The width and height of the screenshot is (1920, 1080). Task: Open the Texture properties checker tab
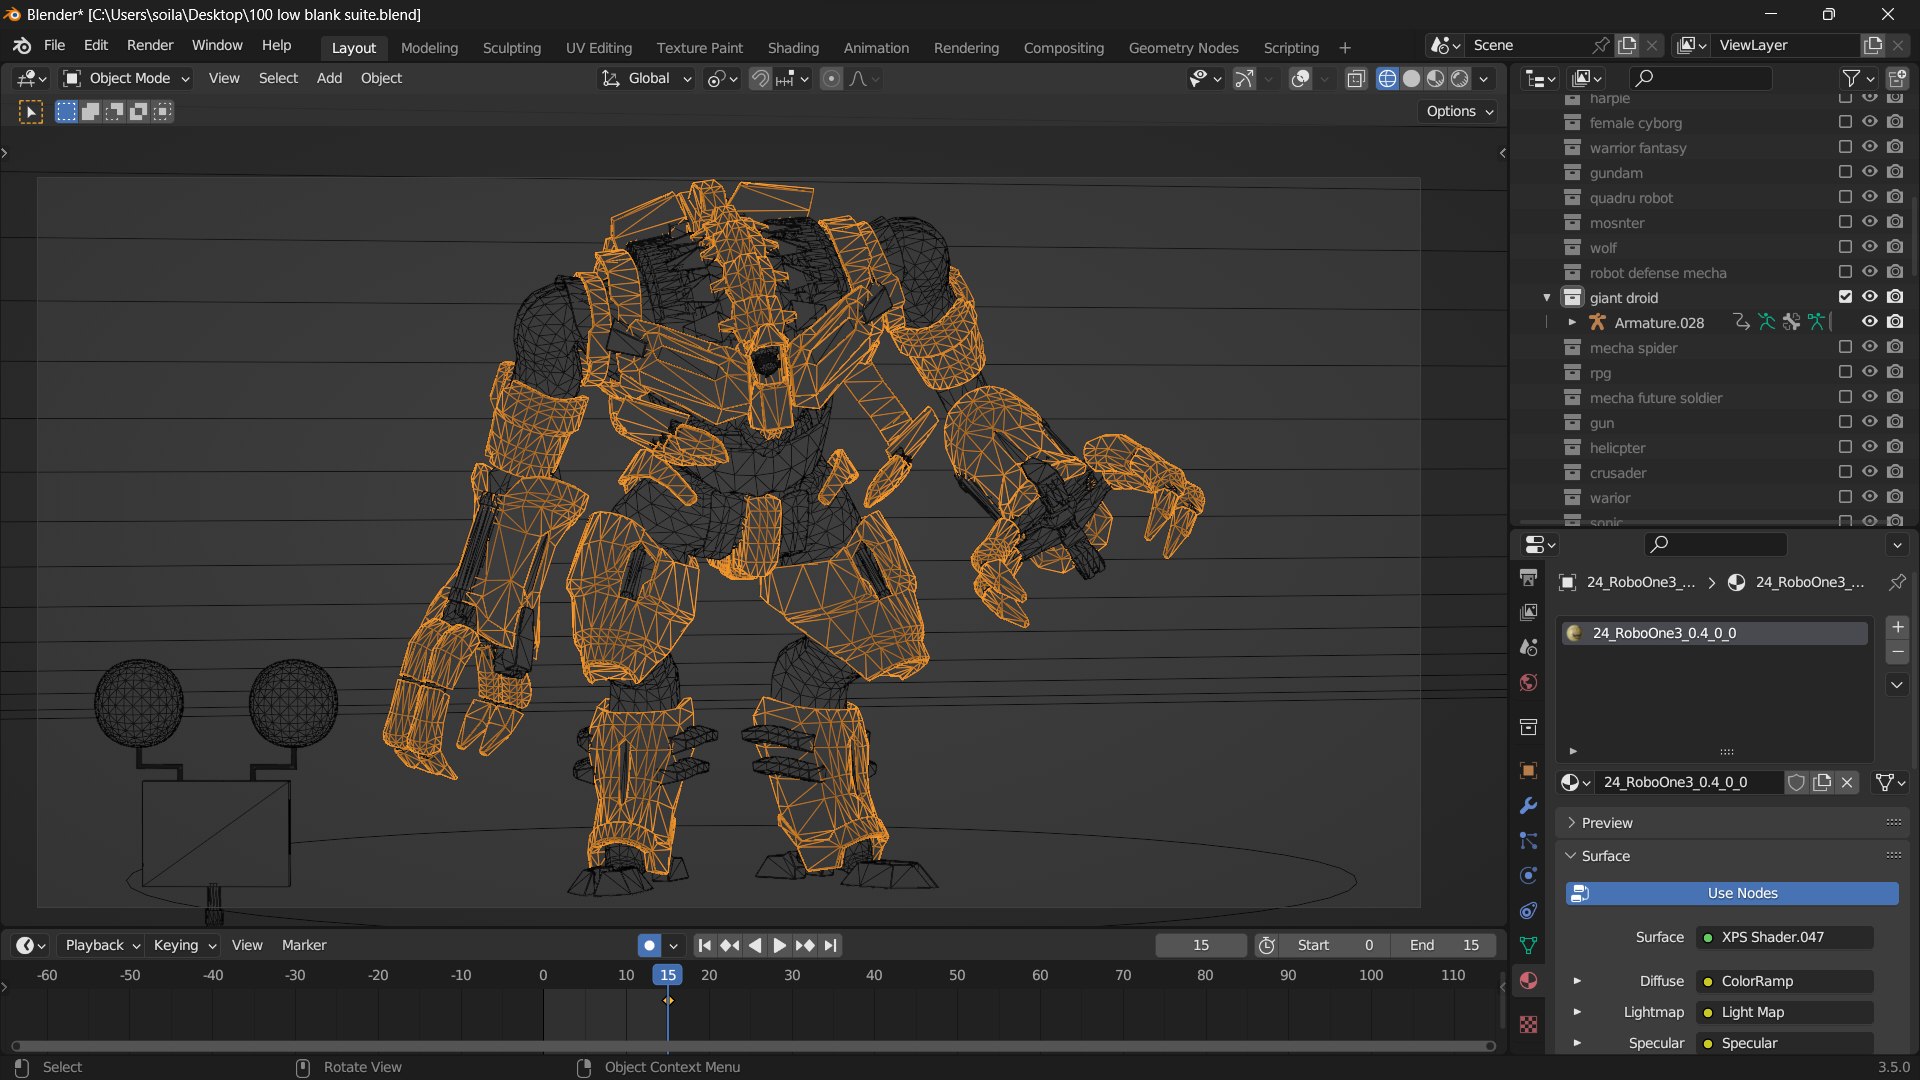[1528, 1025]
